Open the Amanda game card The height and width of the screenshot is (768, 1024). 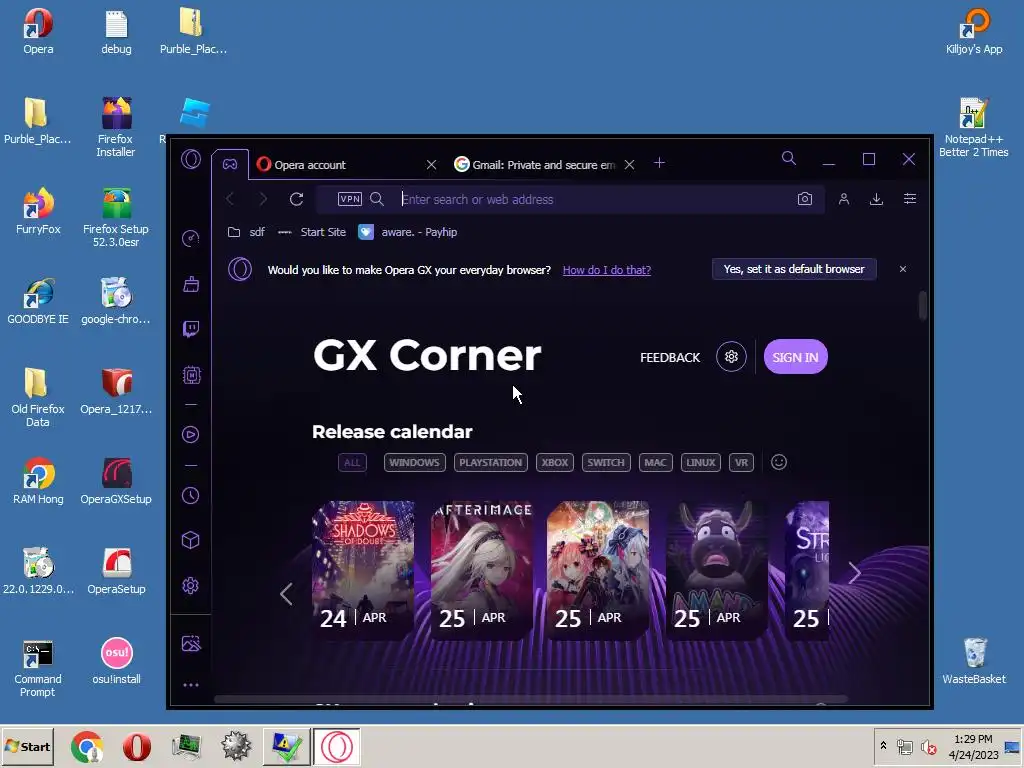(x=717, y=570)
